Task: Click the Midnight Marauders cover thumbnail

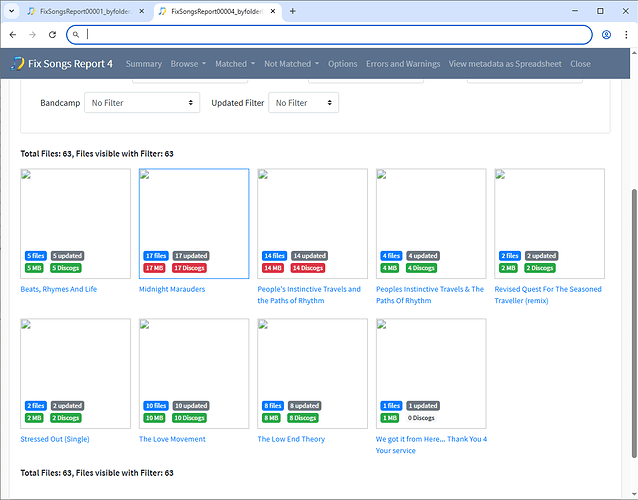Action: click(194, 224)
